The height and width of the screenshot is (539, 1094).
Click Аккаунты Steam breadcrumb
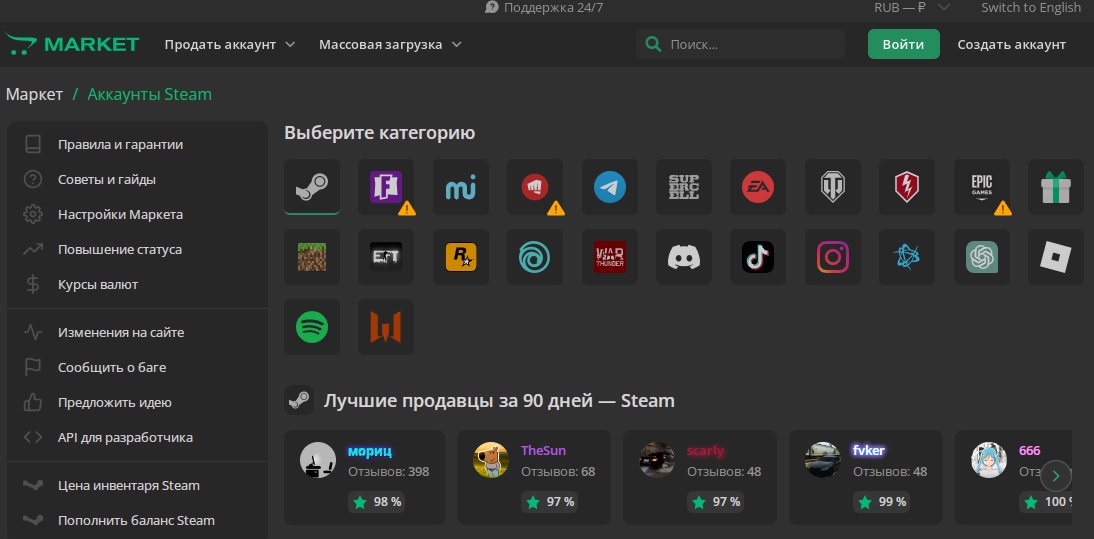[x=149, y=94]
